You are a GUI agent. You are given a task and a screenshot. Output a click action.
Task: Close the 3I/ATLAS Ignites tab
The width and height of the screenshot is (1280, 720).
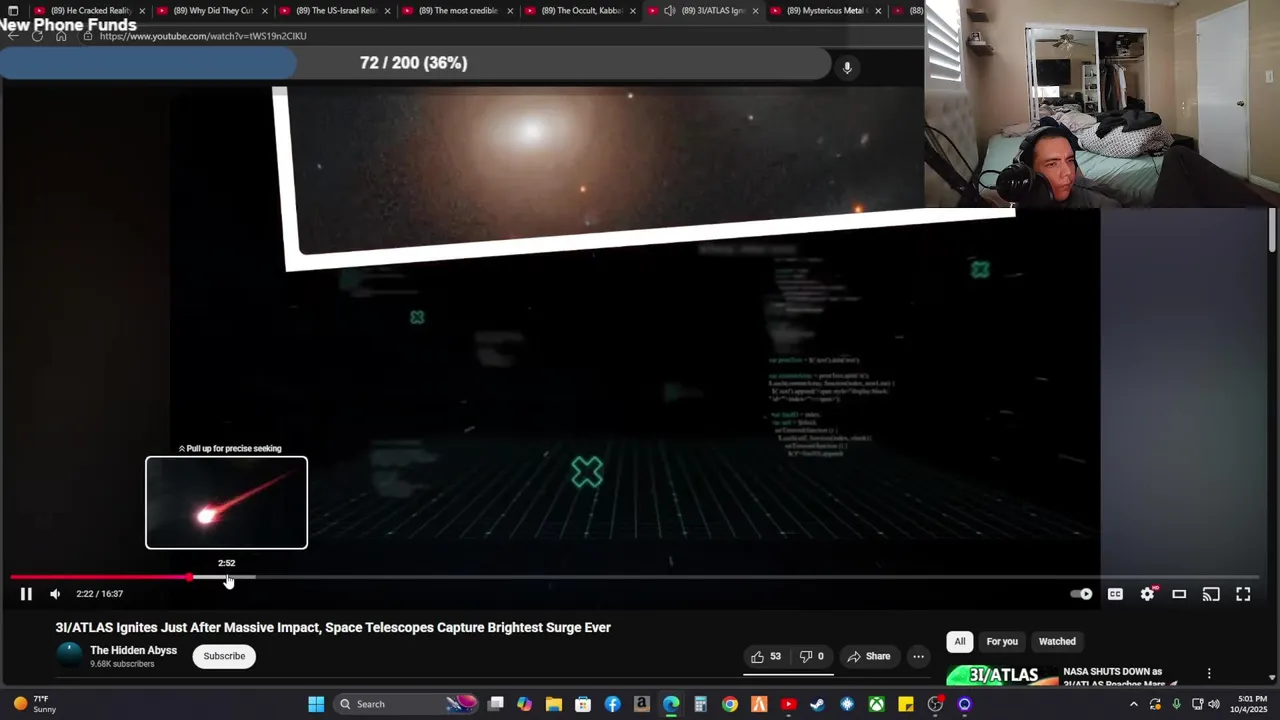[755, 11]
